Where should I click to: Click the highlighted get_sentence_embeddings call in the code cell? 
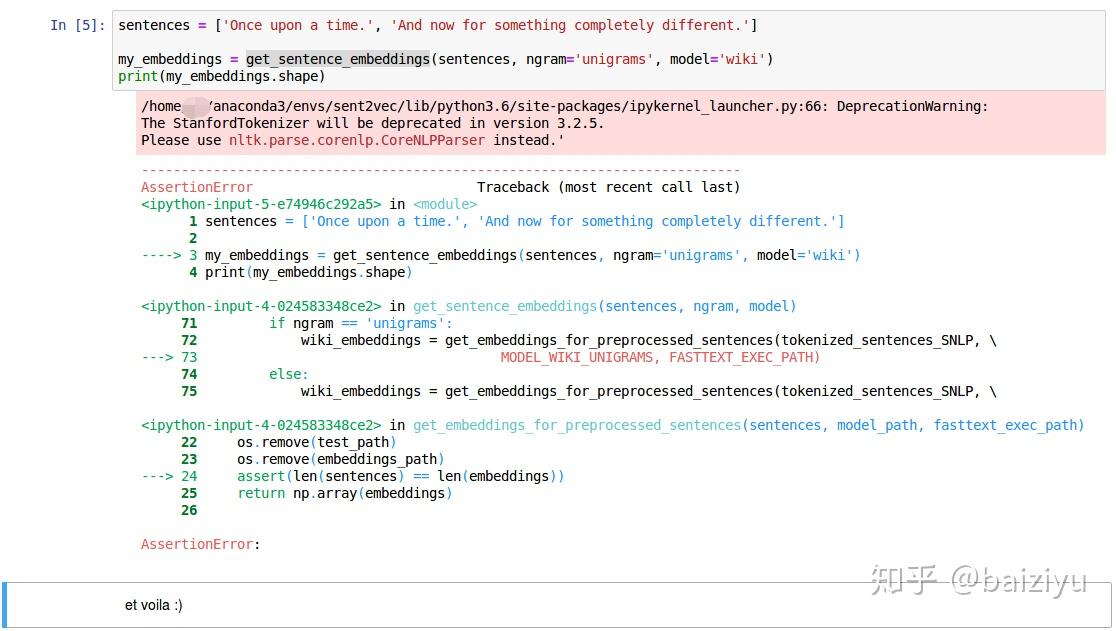tap(337, 59)
